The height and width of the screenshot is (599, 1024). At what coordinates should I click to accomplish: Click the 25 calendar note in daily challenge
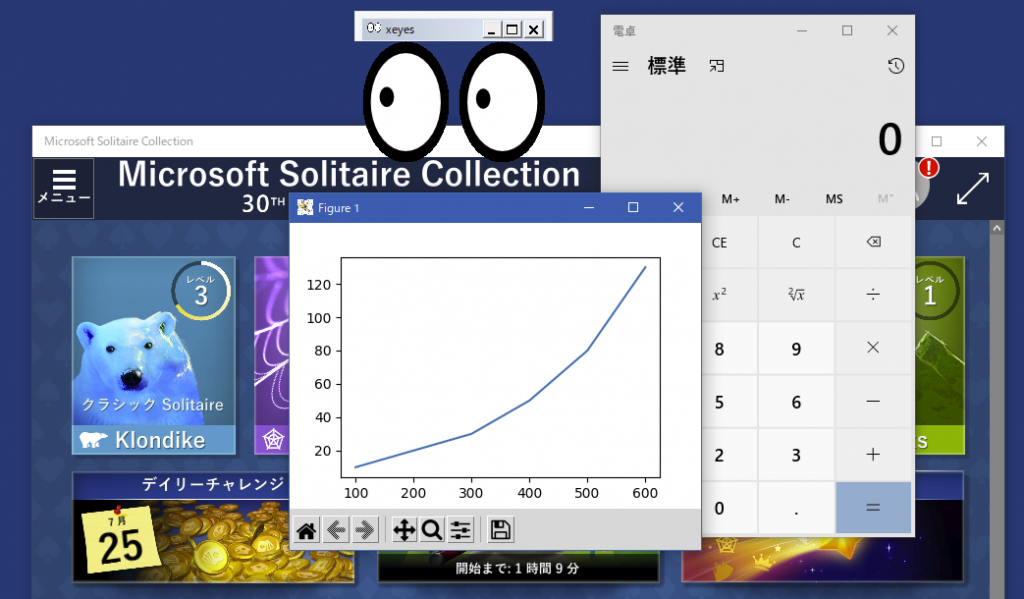click(x=122, y=542)
